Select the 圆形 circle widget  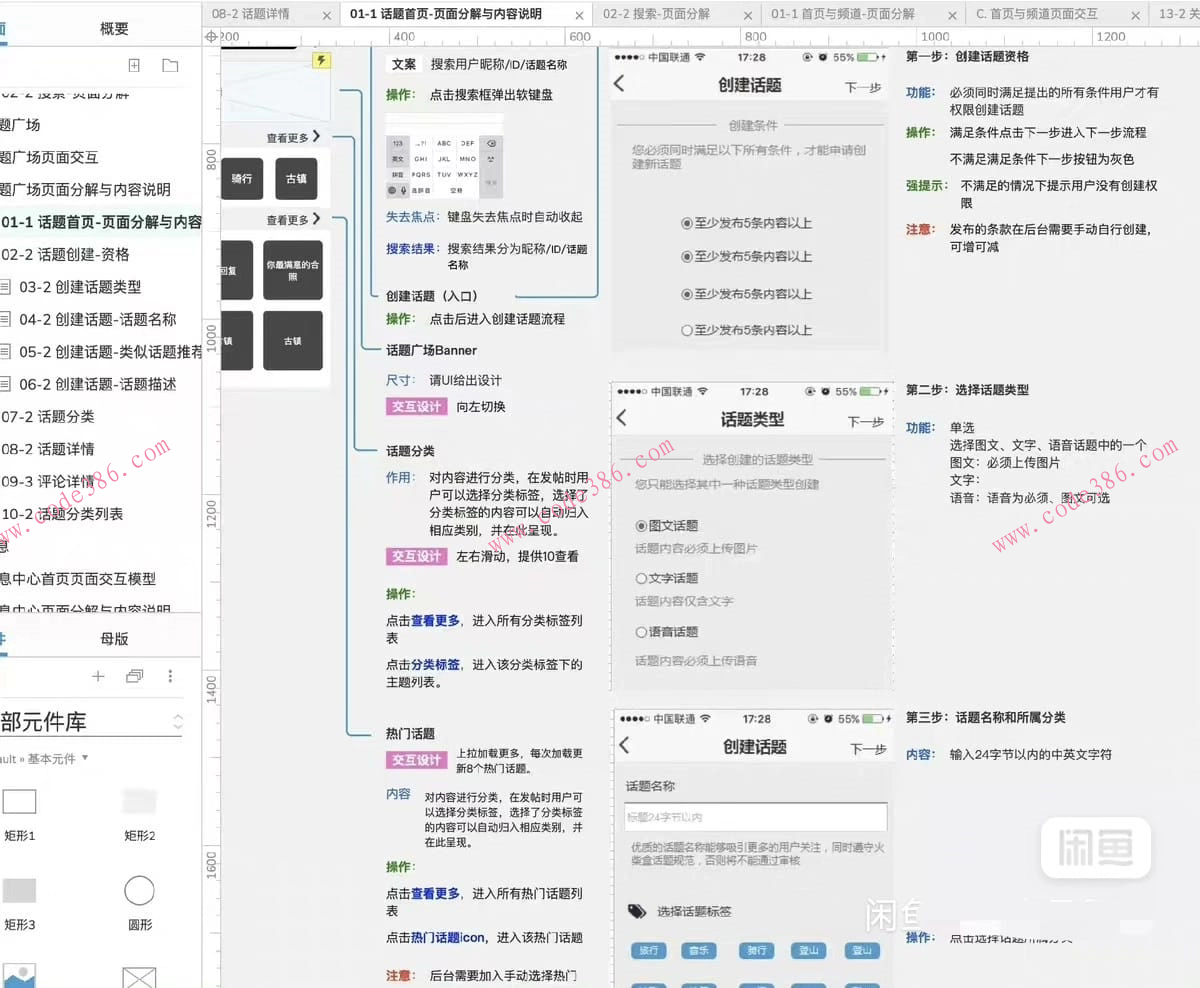click(x=139, y=891)
